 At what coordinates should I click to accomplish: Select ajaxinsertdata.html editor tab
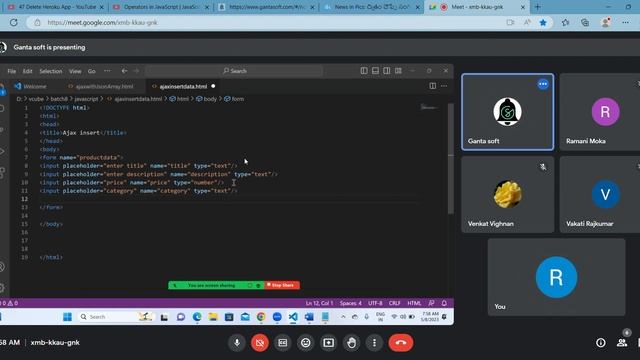[x=183, y=86]
